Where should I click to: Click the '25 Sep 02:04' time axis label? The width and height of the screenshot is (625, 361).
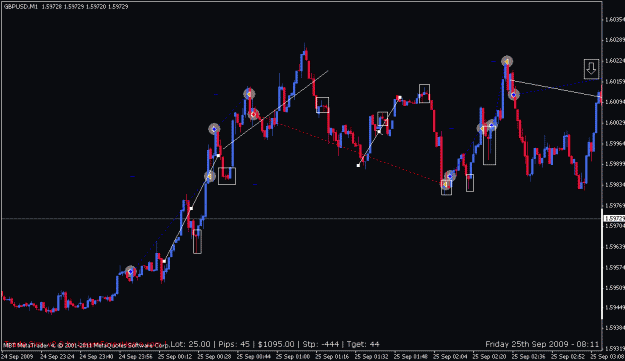pos(450,356)
